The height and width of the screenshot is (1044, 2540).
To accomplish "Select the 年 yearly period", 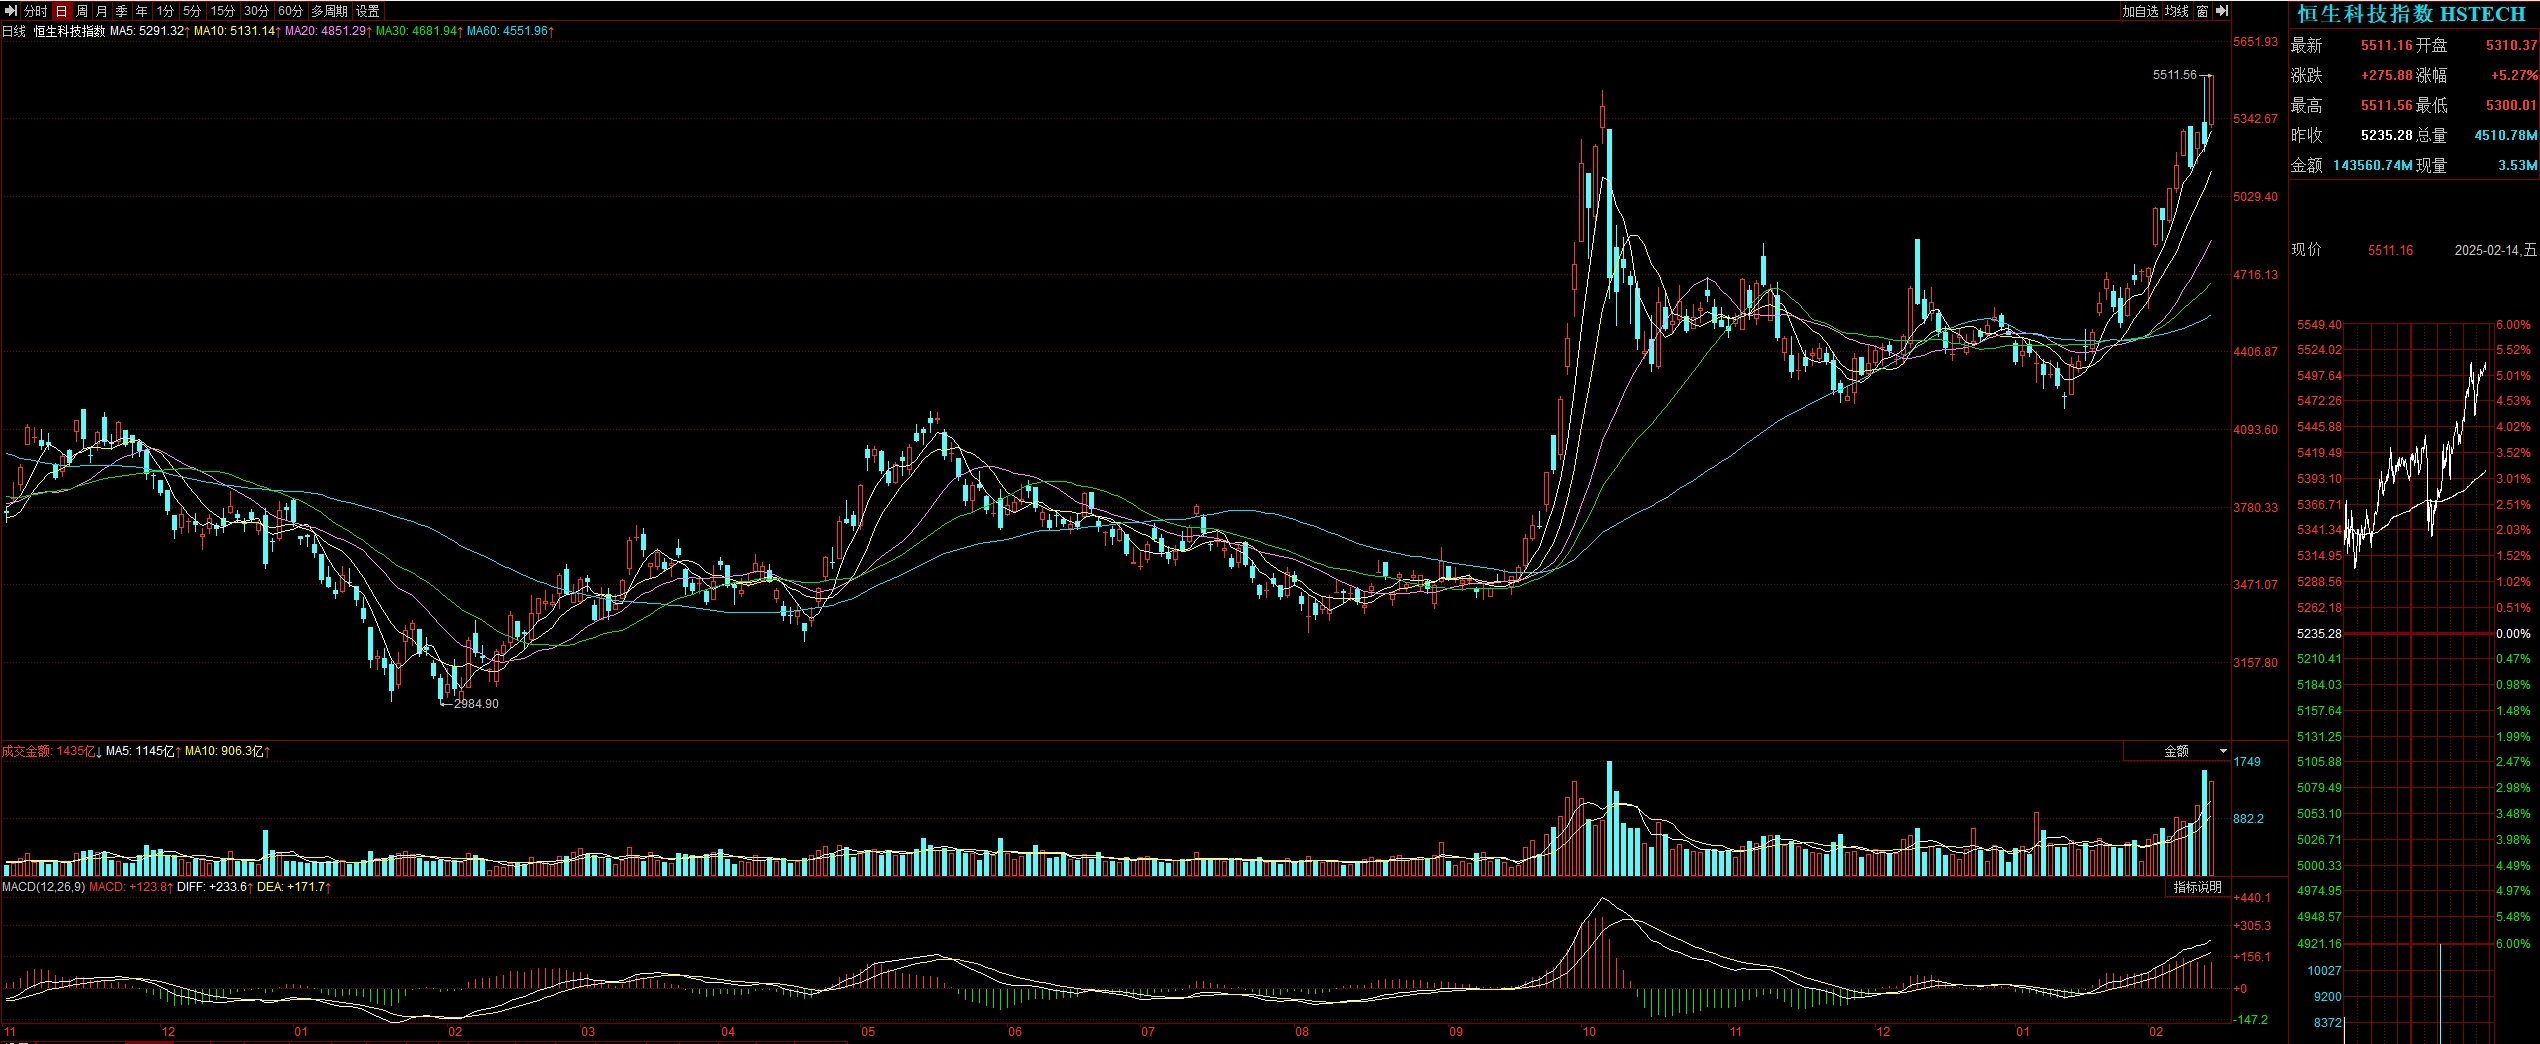I will click(x=142, y=11).
